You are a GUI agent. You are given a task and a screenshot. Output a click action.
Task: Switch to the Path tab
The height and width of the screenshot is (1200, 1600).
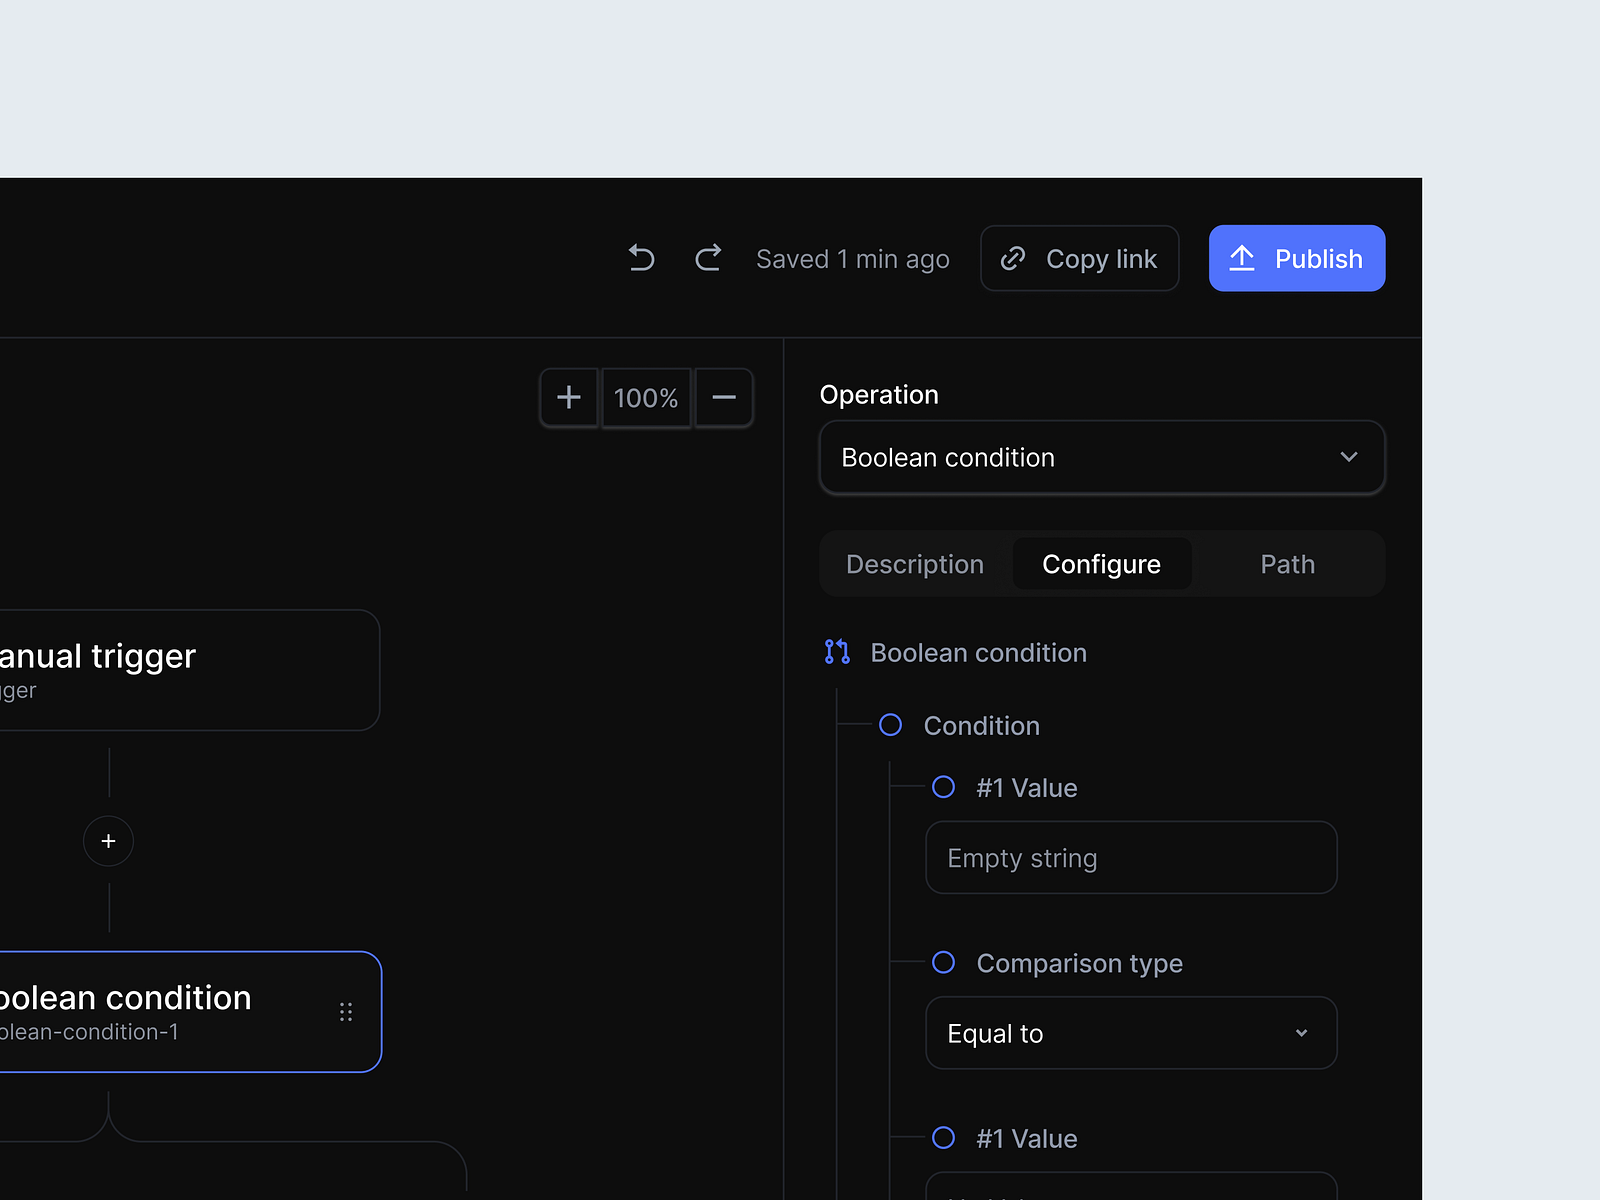tap(1287, 563)
